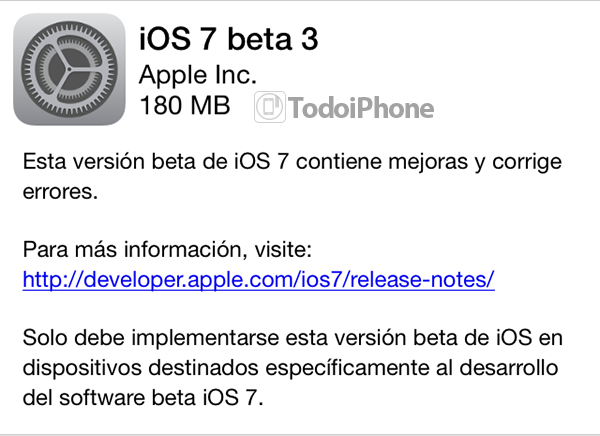Click the center hub of the gear icon
The image size is (600, 436).
(x=69, y=69)
